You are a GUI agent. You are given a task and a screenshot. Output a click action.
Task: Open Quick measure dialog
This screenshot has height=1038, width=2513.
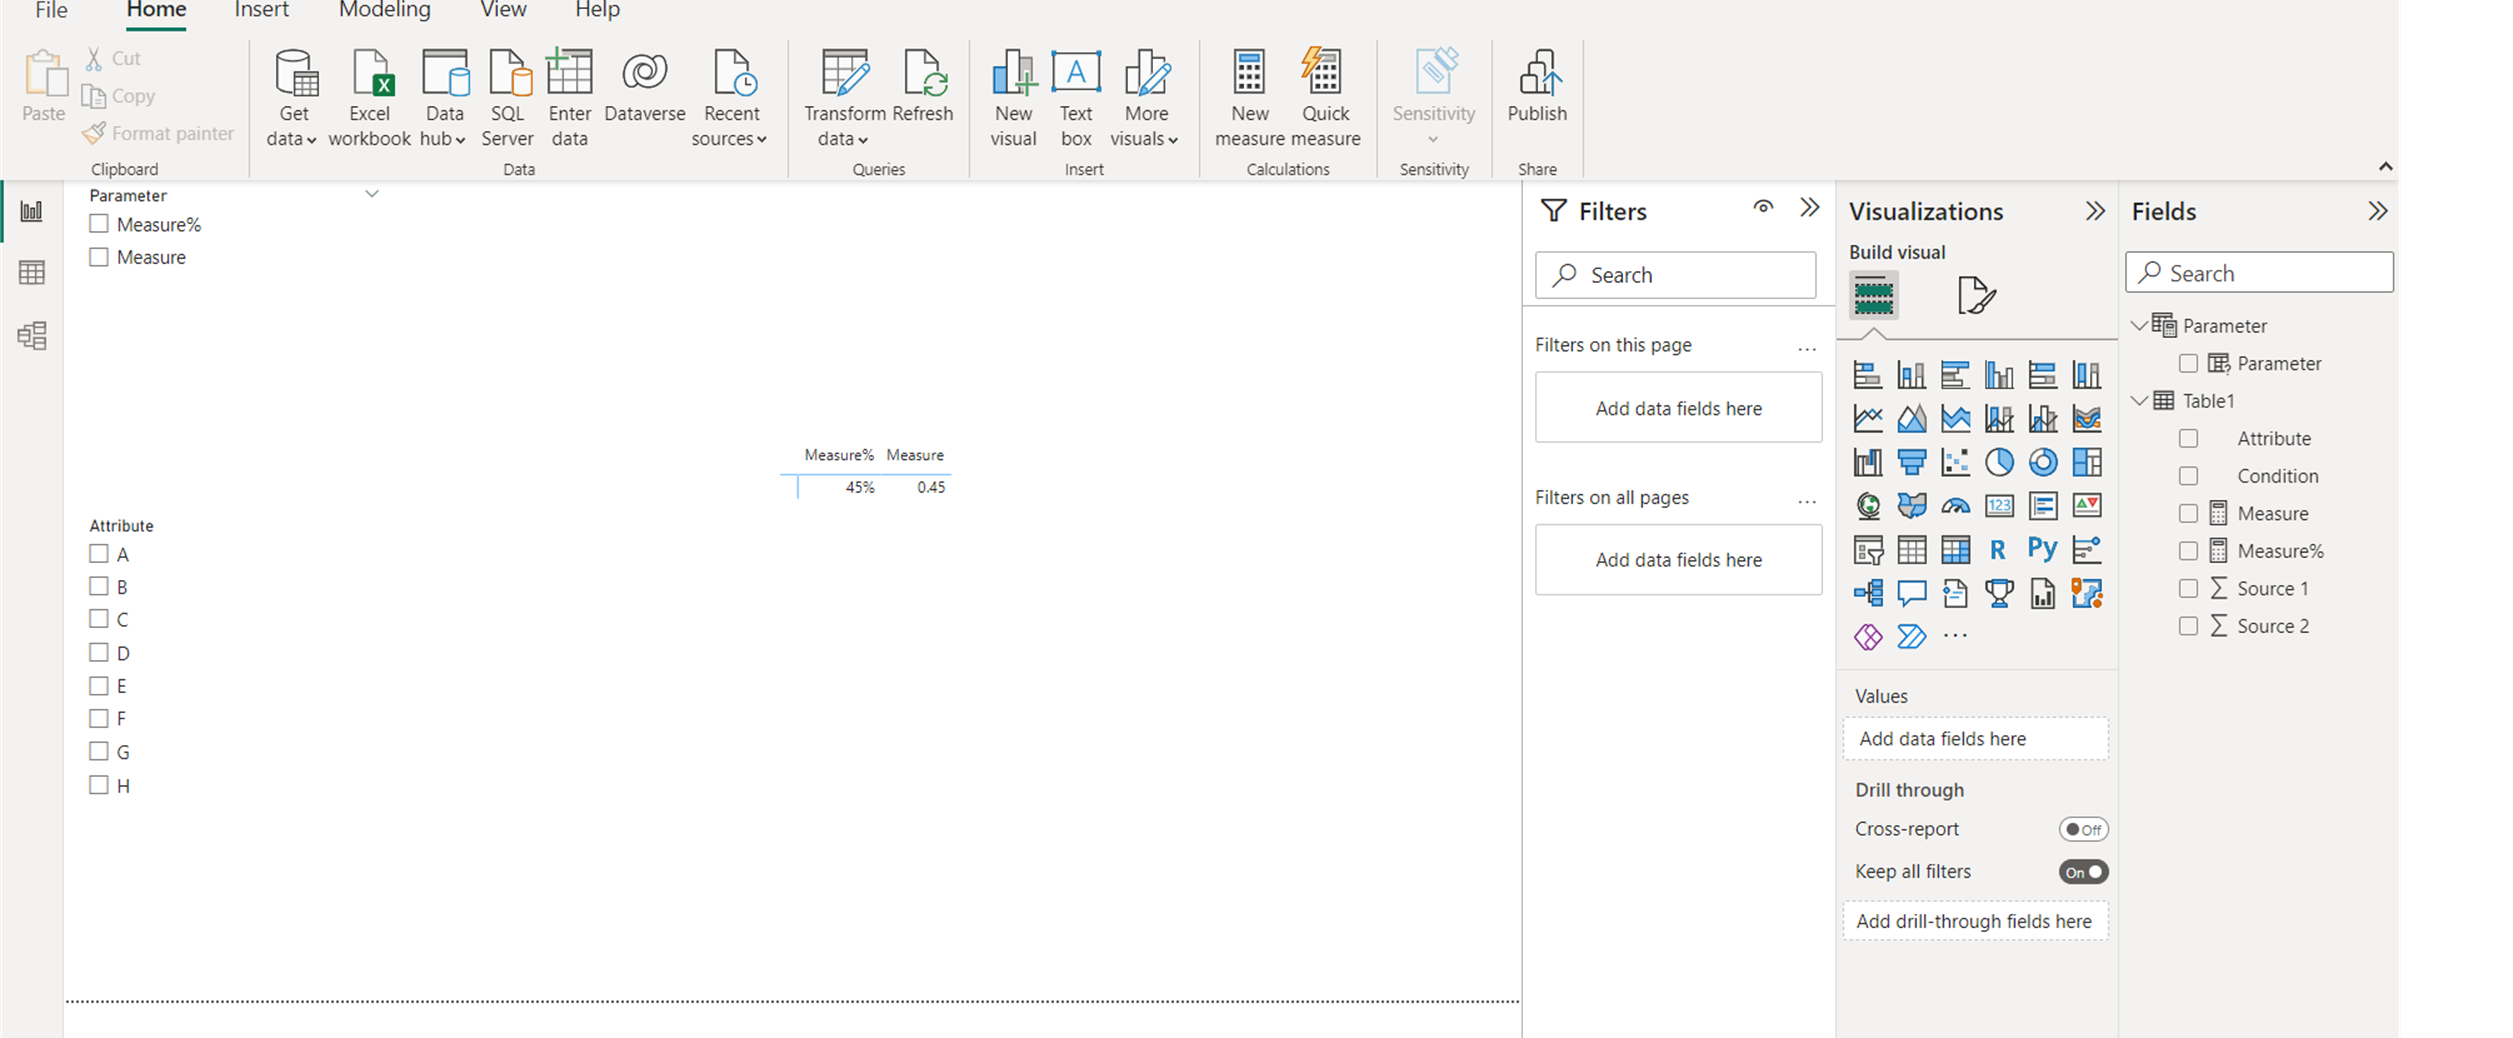(x=1325, y=98)
